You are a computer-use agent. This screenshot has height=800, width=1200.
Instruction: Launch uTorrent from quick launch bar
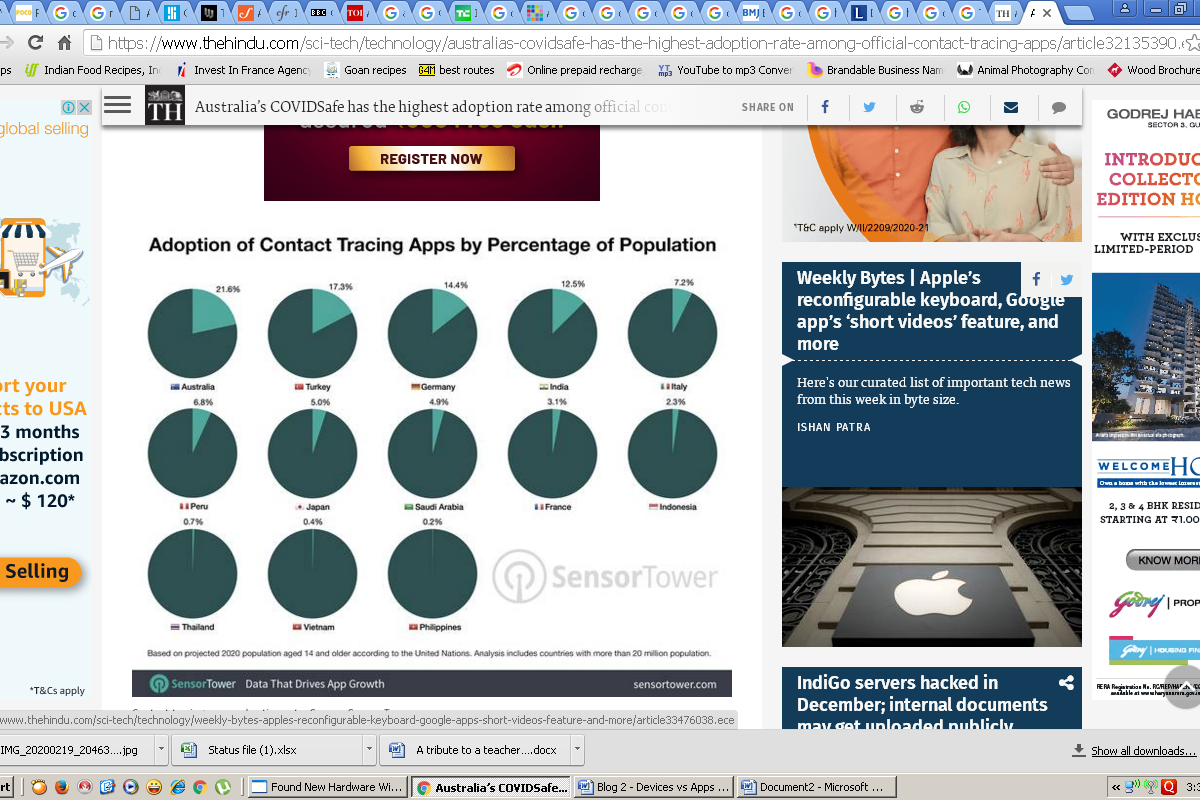pos(223,787)
